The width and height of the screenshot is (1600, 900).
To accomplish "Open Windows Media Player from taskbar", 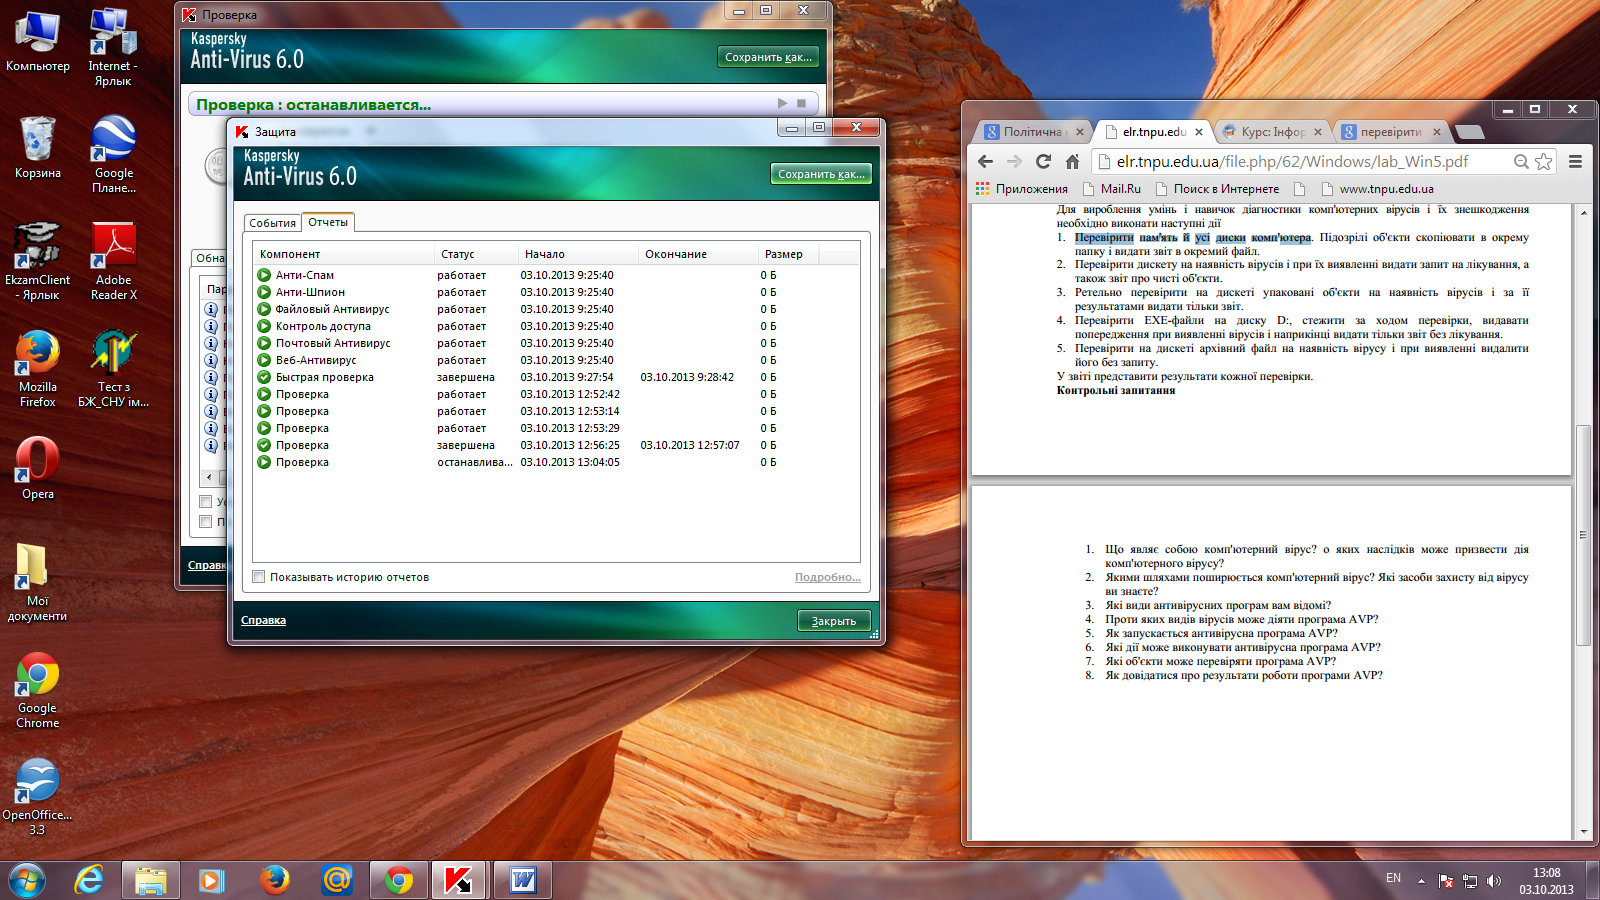I will [x=211, y=880].
